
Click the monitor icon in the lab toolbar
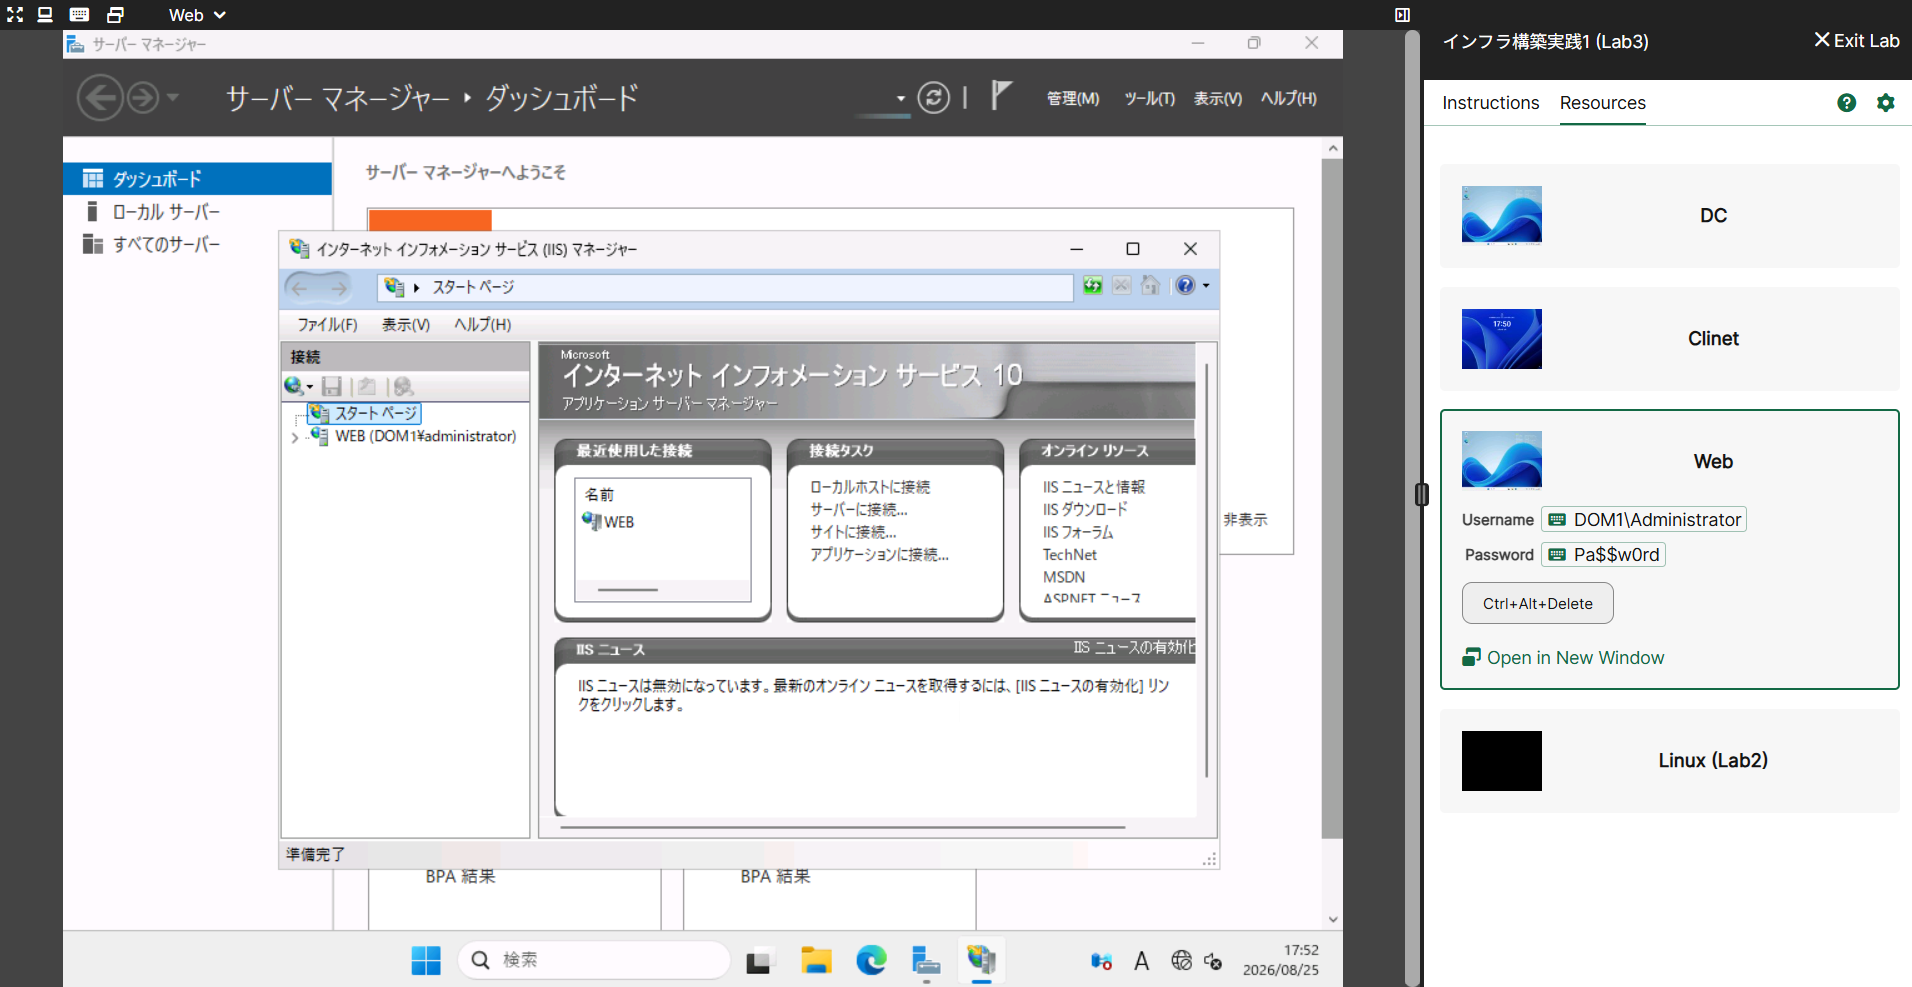coord(45,15)
